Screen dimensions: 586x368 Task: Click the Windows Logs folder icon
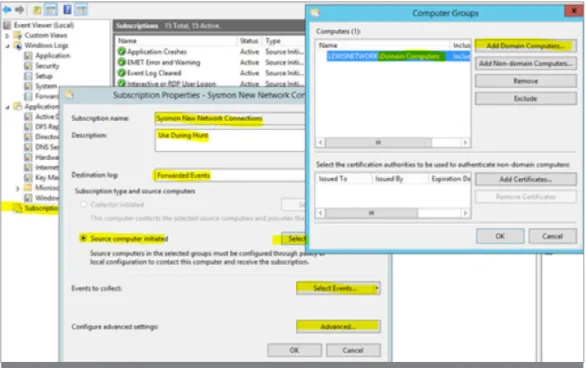18,46
